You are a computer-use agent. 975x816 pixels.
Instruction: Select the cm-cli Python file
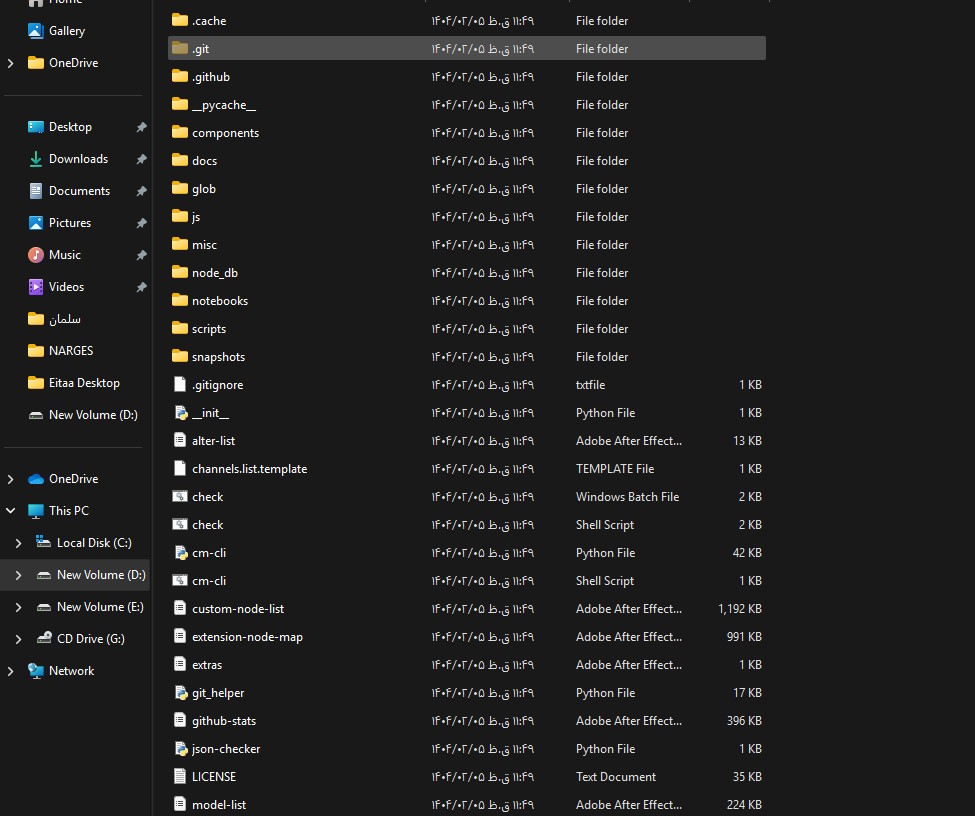[209, 553]
